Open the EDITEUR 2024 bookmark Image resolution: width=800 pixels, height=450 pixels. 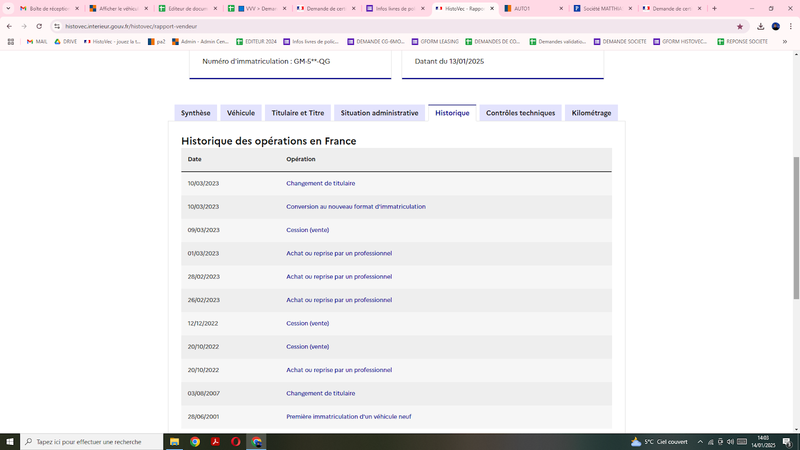point(256,41)
